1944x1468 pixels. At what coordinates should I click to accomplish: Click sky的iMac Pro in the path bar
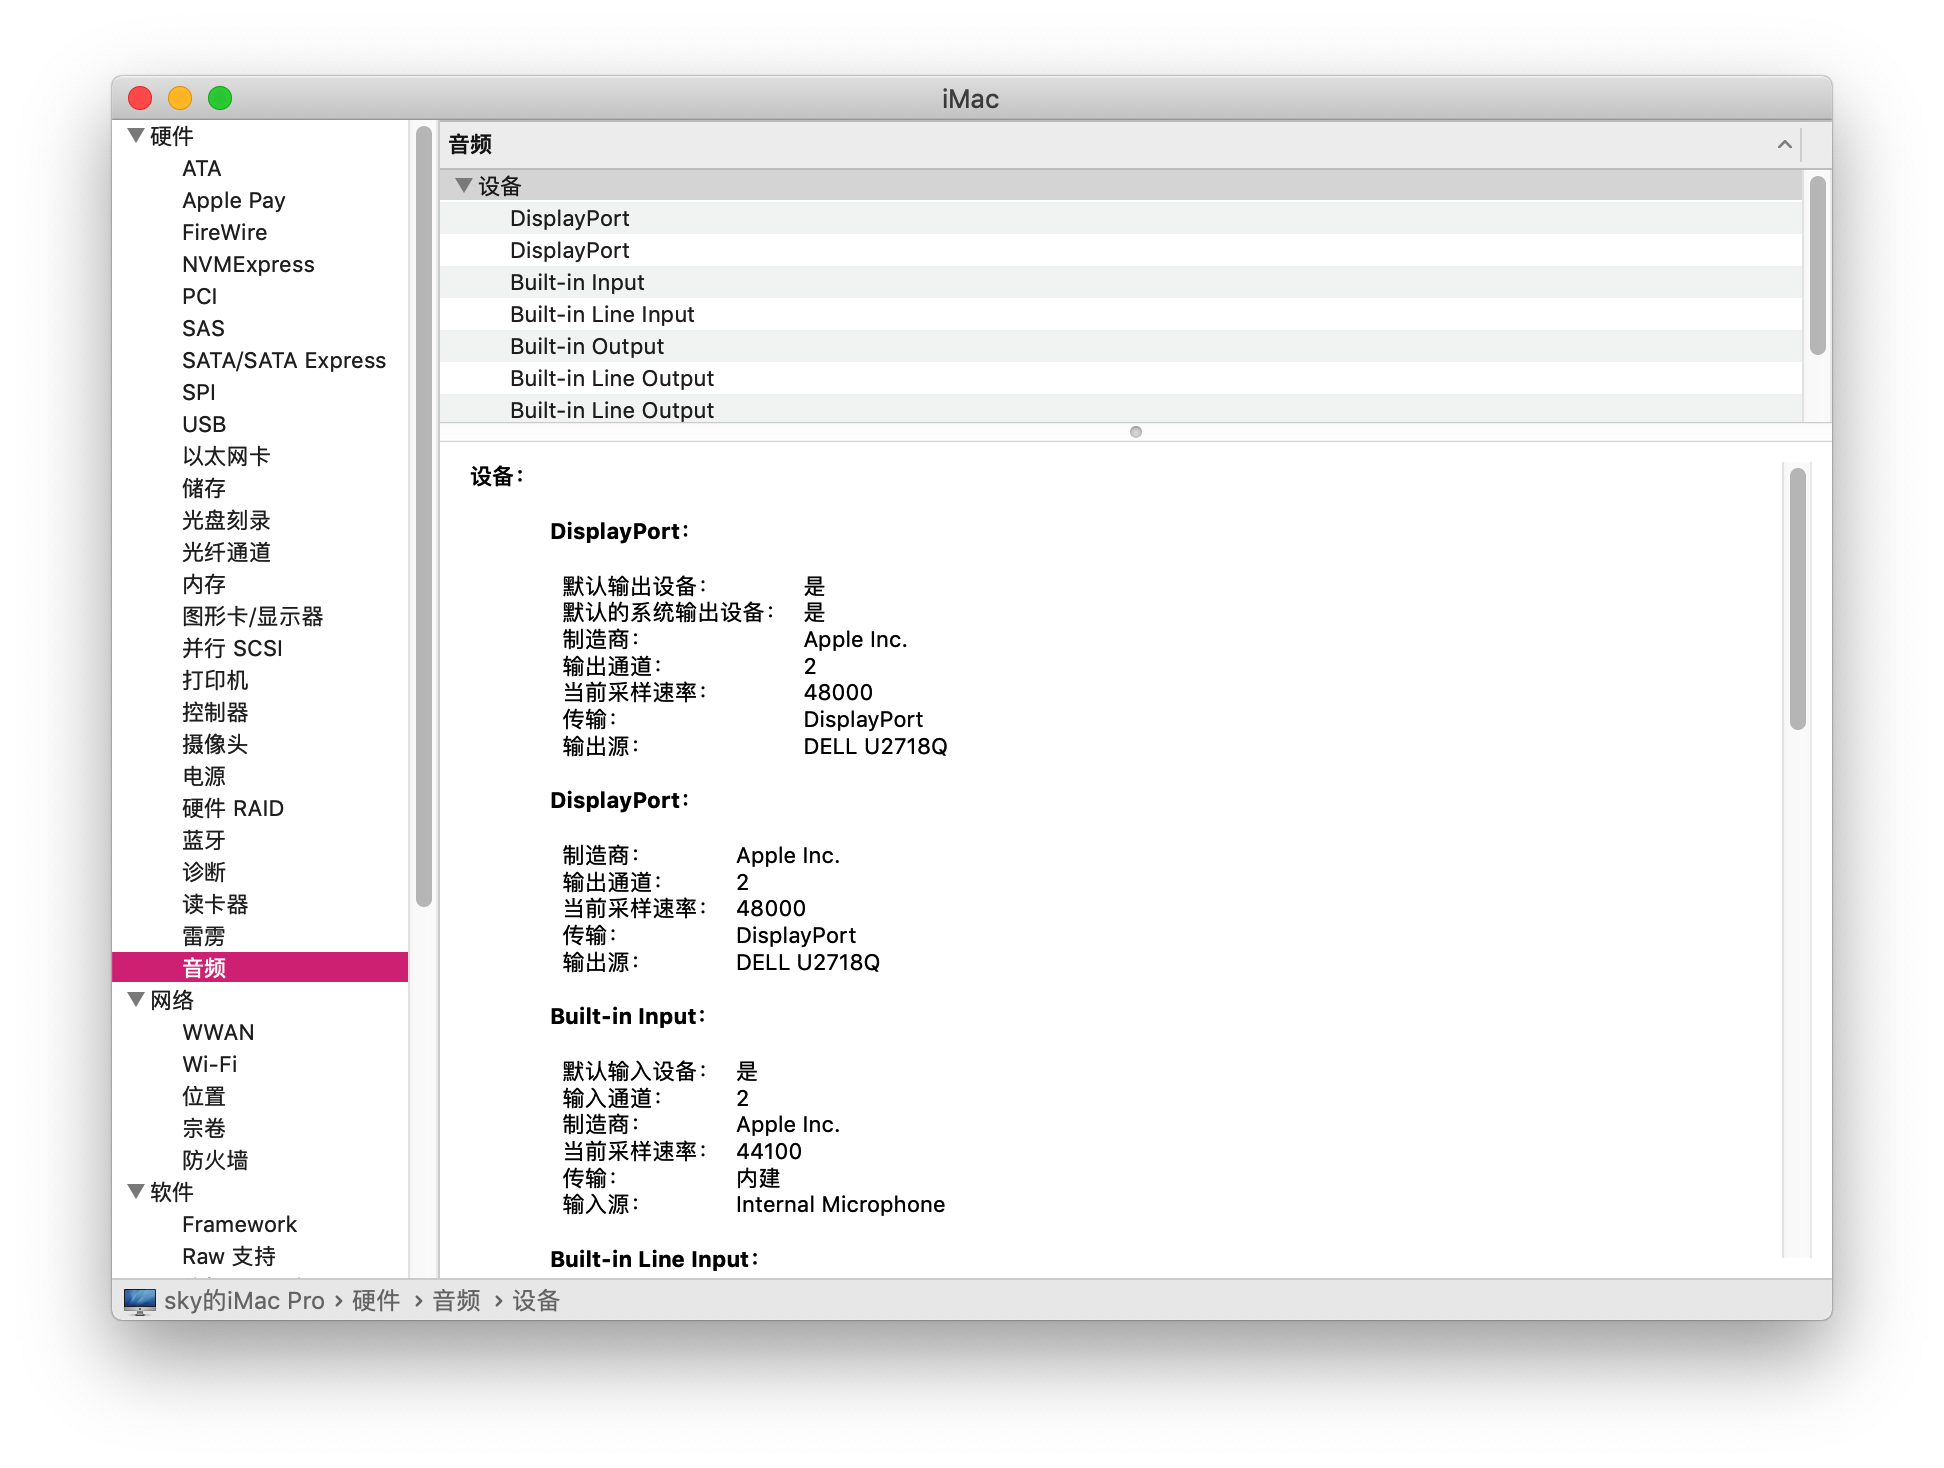tap(244, 1300)
